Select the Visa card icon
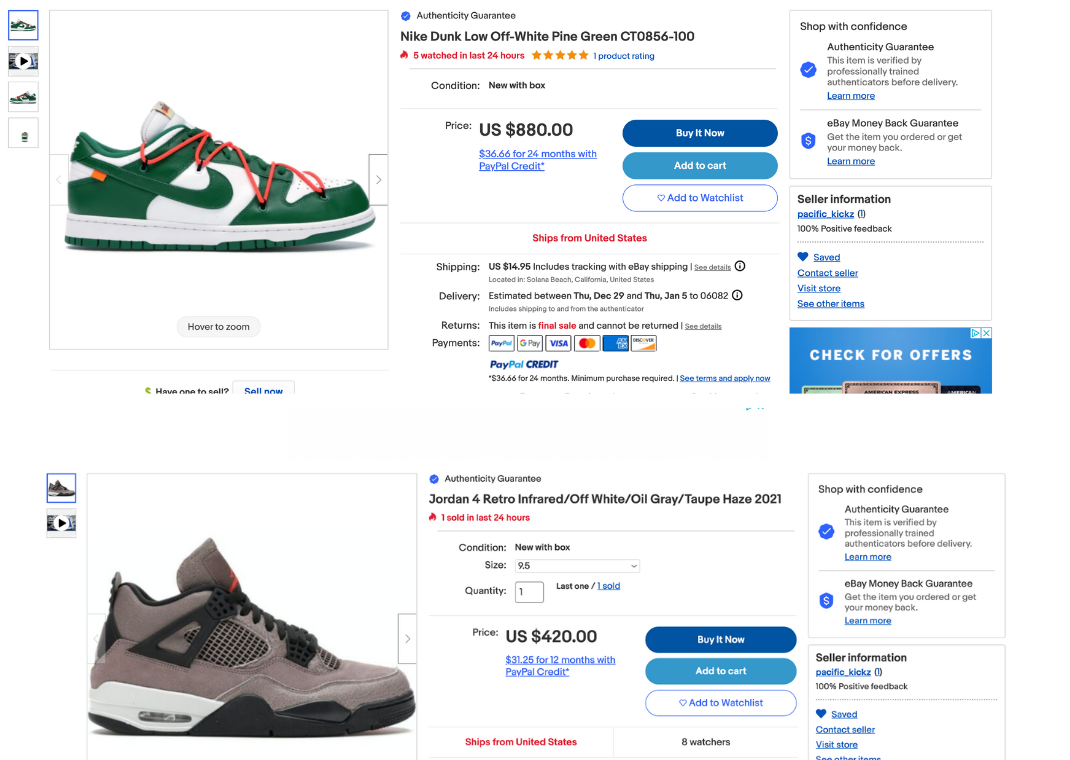The image size is (1070, 760). pyautogui.click(x=559, y=343)
